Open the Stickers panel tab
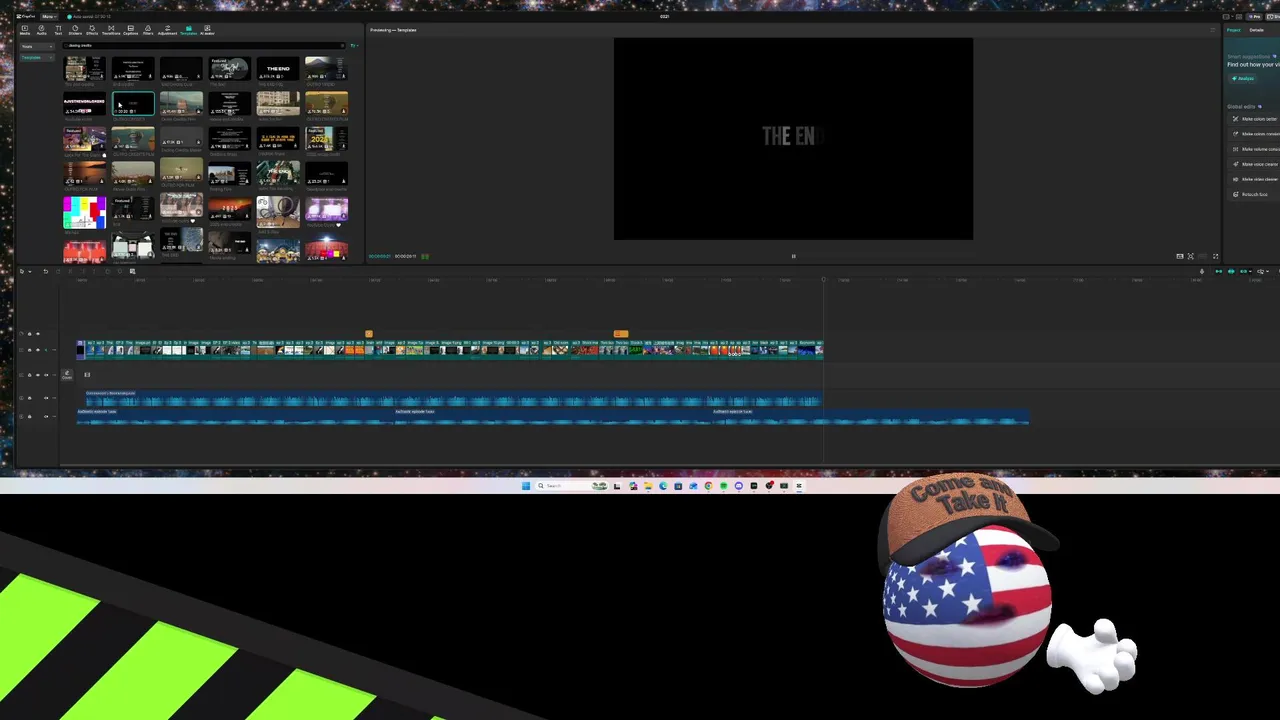The height and width of the screenshot is (720, 1280). pyautogui.click(x=75, y=29)
